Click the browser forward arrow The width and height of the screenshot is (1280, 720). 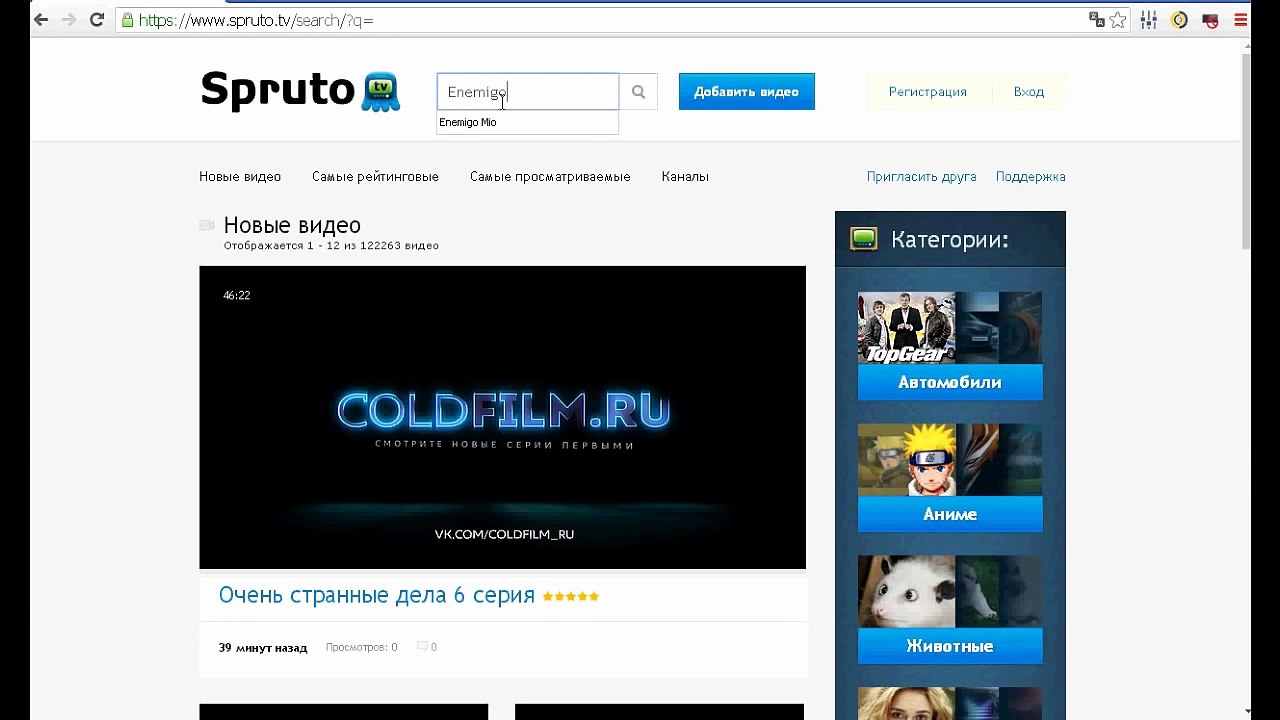pos(69,20)
